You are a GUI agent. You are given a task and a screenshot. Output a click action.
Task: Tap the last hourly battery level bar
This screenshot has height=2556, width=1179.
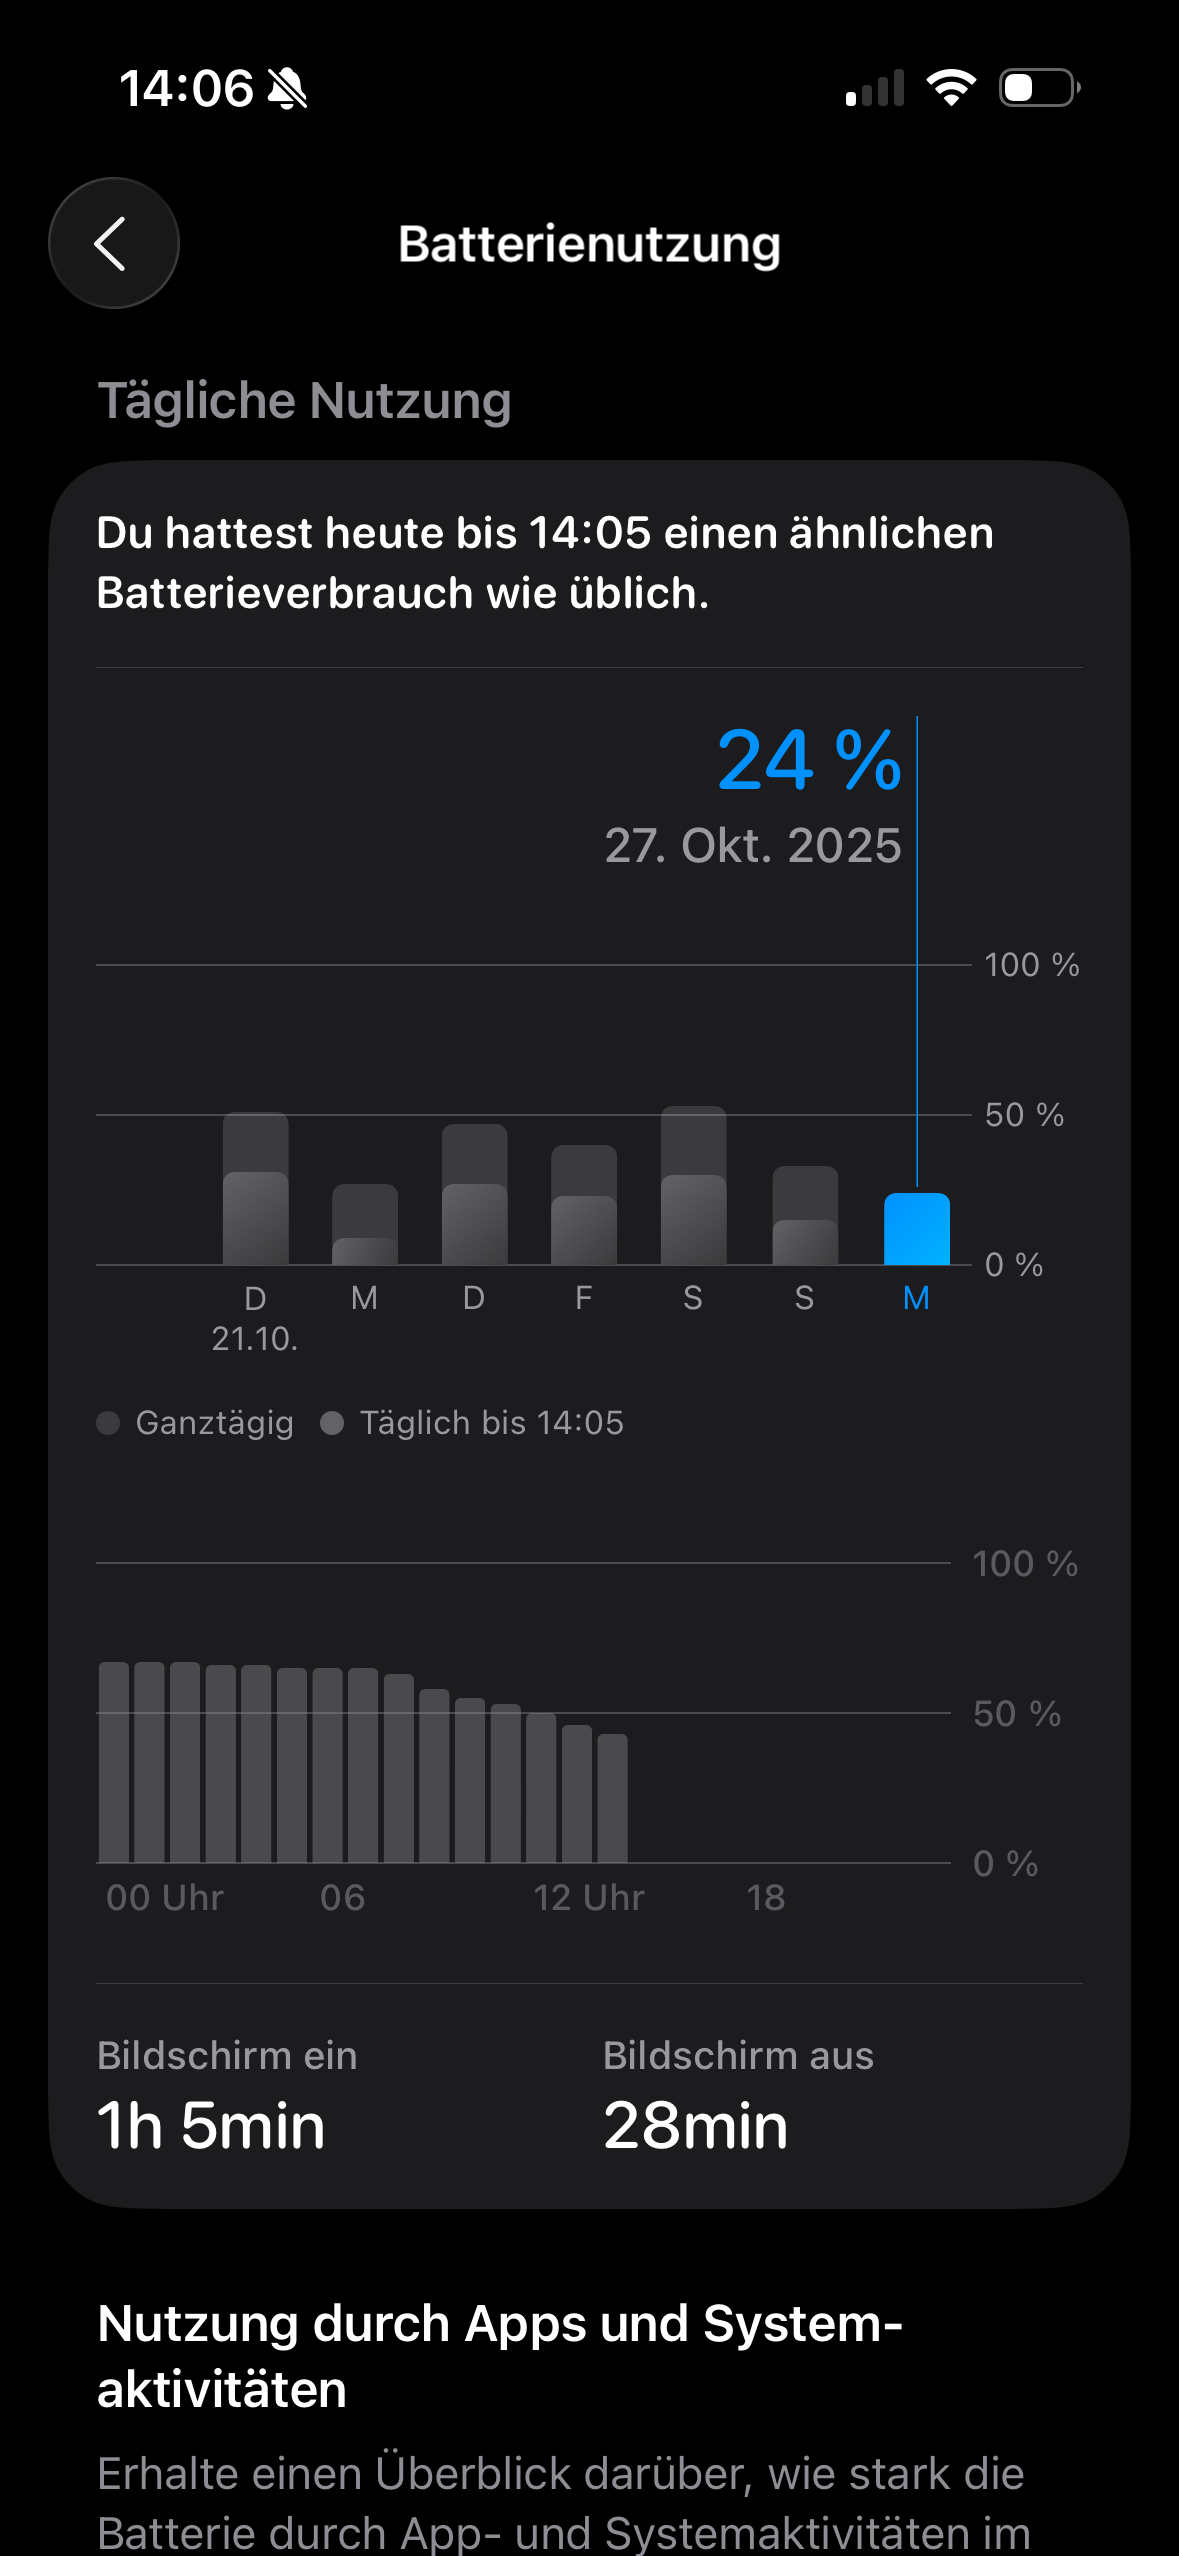tap(612, 1798)
